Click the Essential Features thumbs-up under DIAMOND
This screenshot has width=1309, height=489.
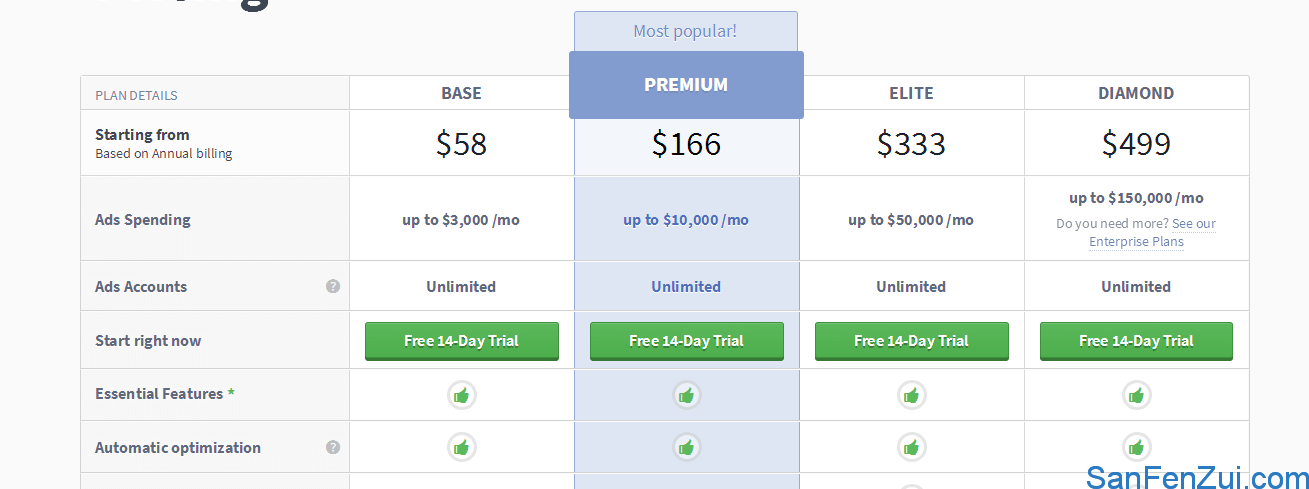[x=1136, y=395]
